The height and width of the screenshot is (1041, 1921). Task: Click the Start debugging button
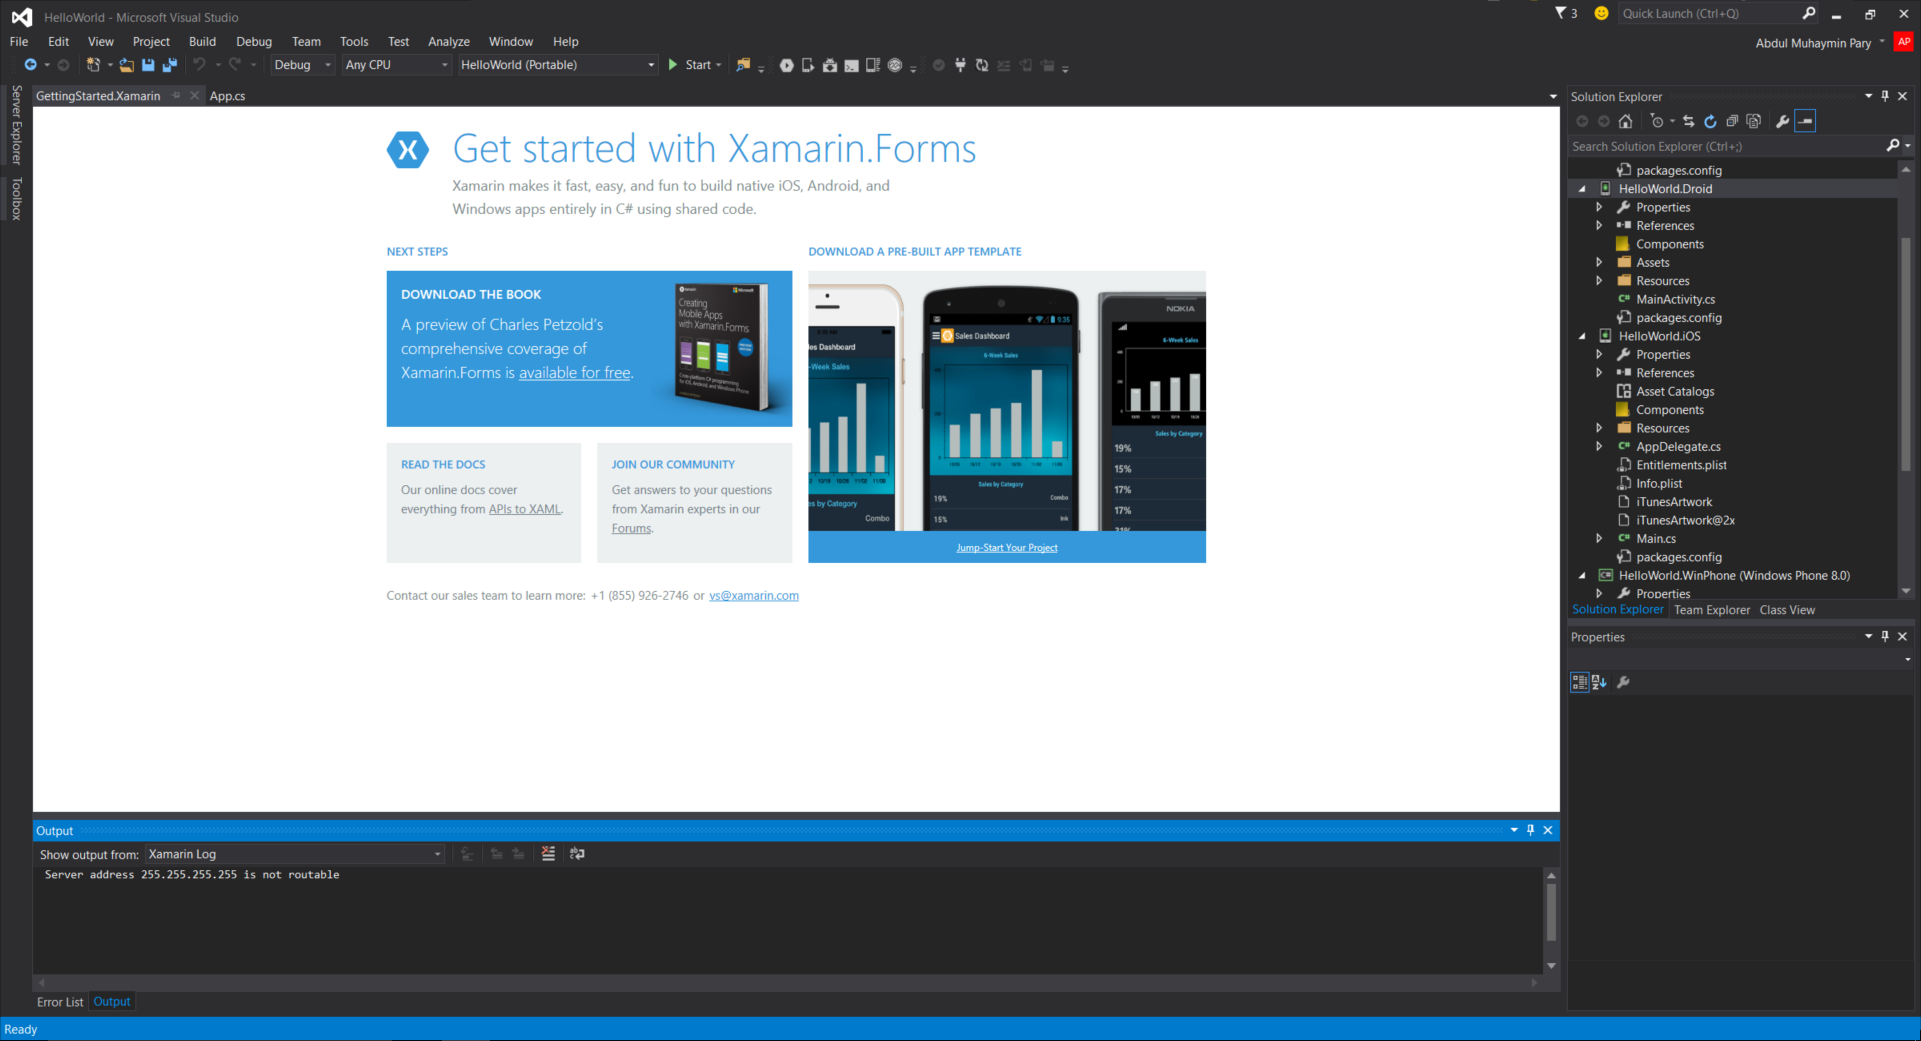[689, 65]
